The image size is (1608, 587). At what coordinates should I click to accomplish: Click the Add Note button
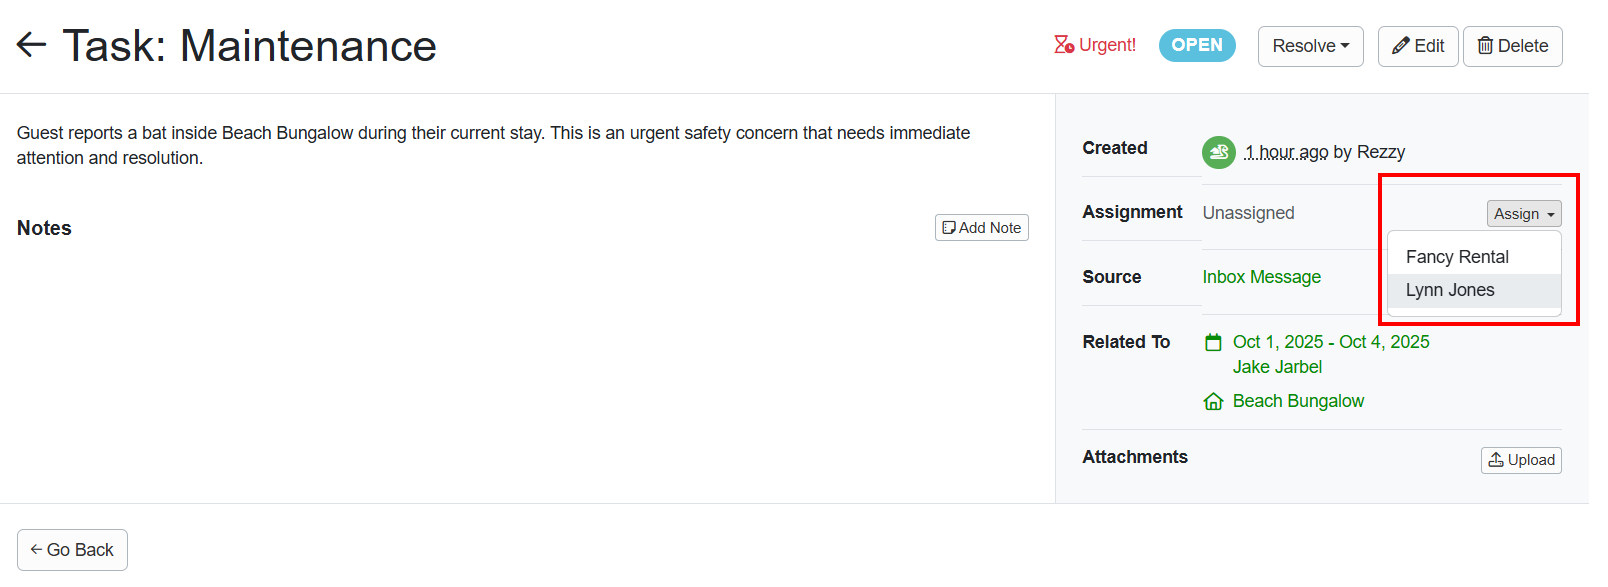click(981, 227)
